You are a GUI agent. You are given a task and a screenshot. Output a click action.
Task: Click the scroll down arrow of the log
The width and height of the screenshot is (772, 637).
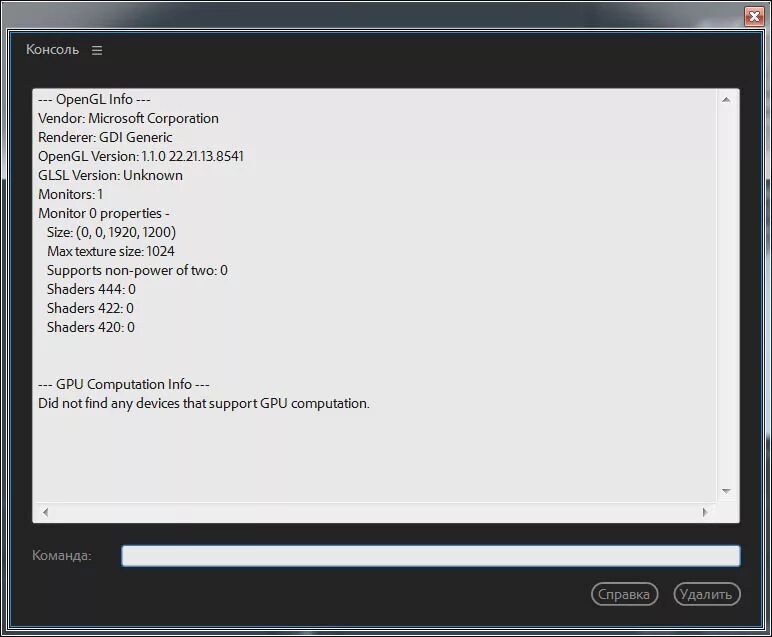726,491
